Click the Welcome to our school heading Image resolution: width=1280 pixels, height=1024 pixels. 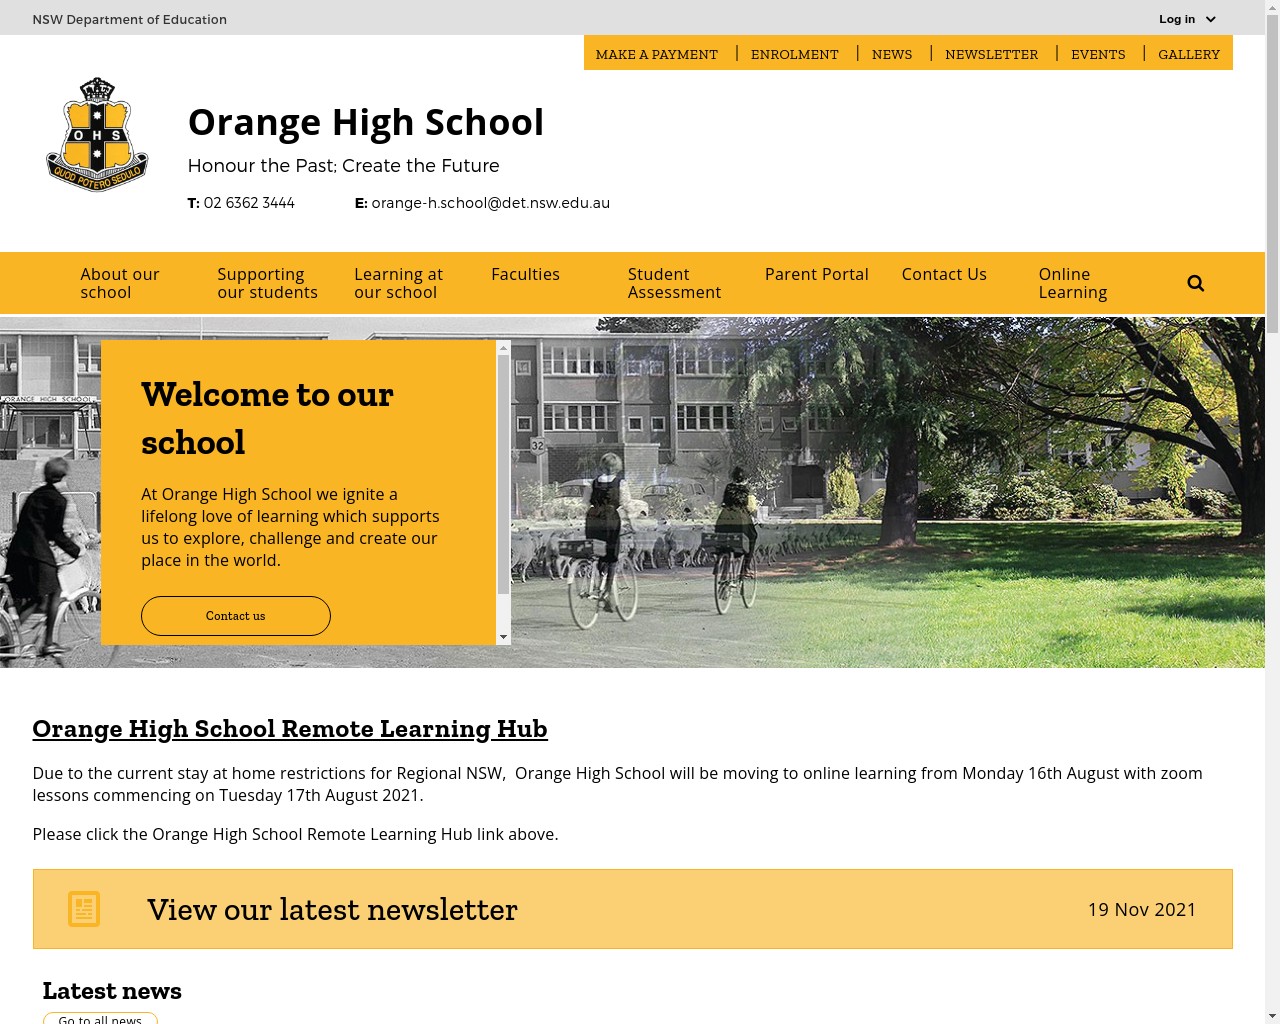click(x=267, y=418)
